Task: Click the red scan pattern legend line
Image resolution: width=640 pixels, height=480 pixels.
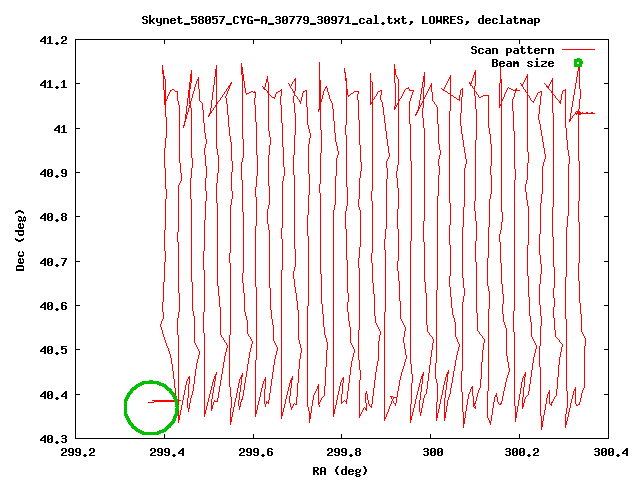Action: tap(578, 49)
